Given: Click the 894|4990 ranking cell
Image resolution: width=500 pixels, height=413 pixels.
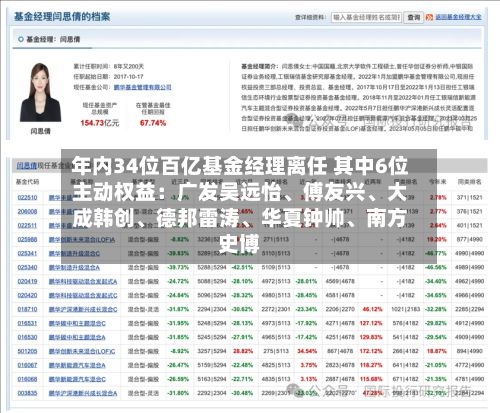Looking at the screenshot, I should point(471,352).
